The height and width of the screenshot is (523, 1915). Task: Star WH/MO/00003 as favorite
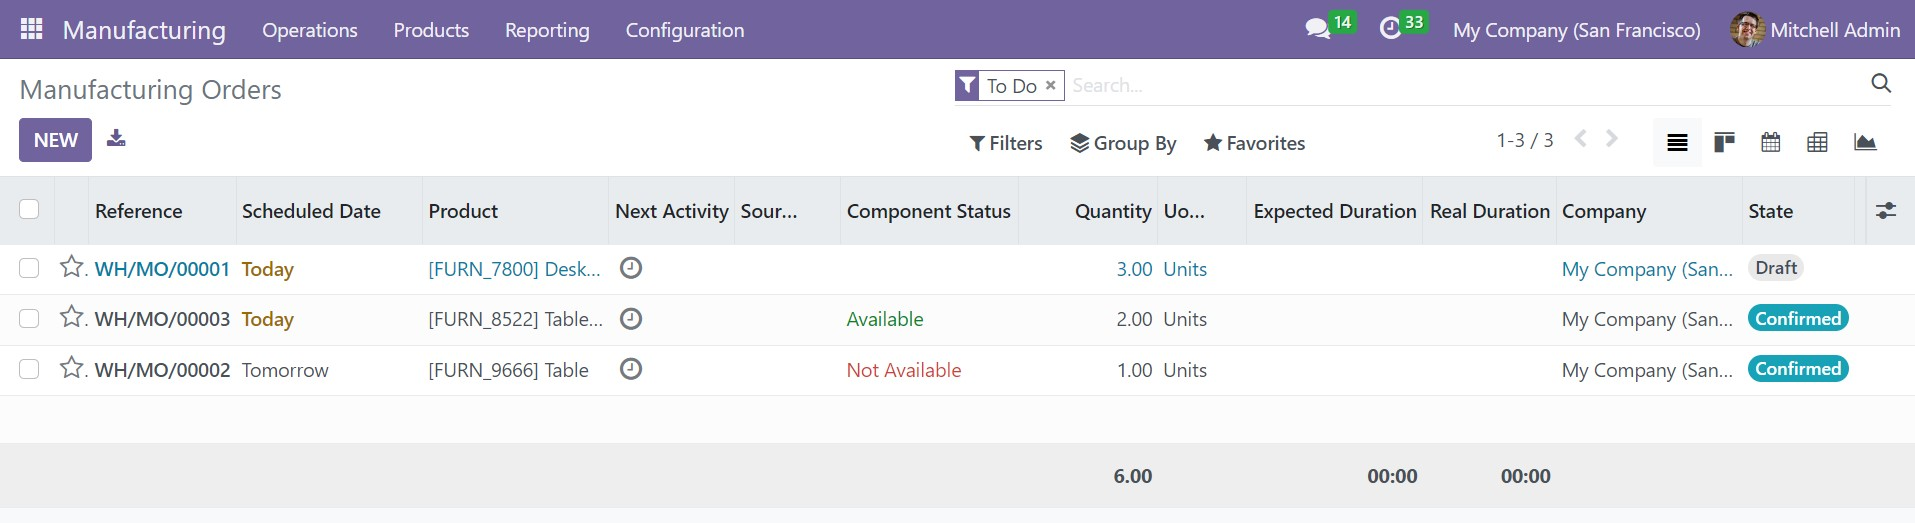point(71,318)
